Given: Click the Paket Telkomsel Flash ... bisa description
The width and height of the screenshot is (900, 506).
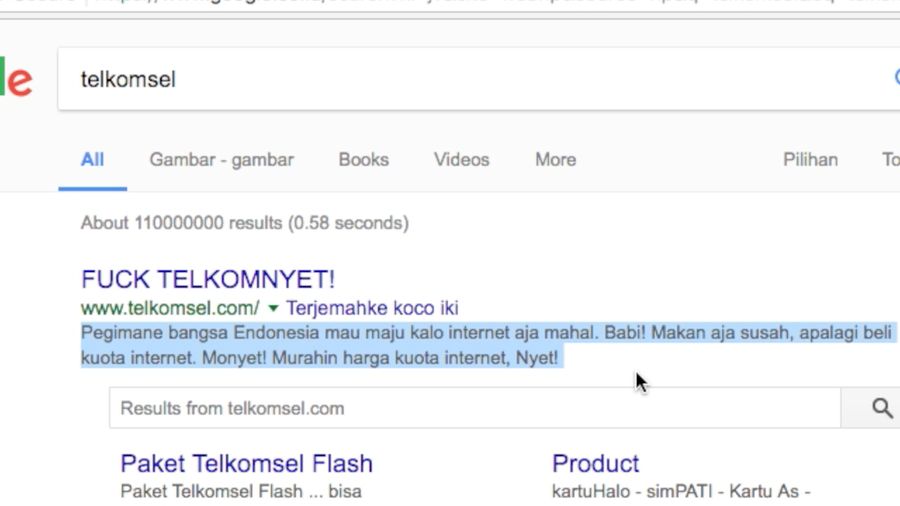Looking at the screenshot, I should point(241,492).
